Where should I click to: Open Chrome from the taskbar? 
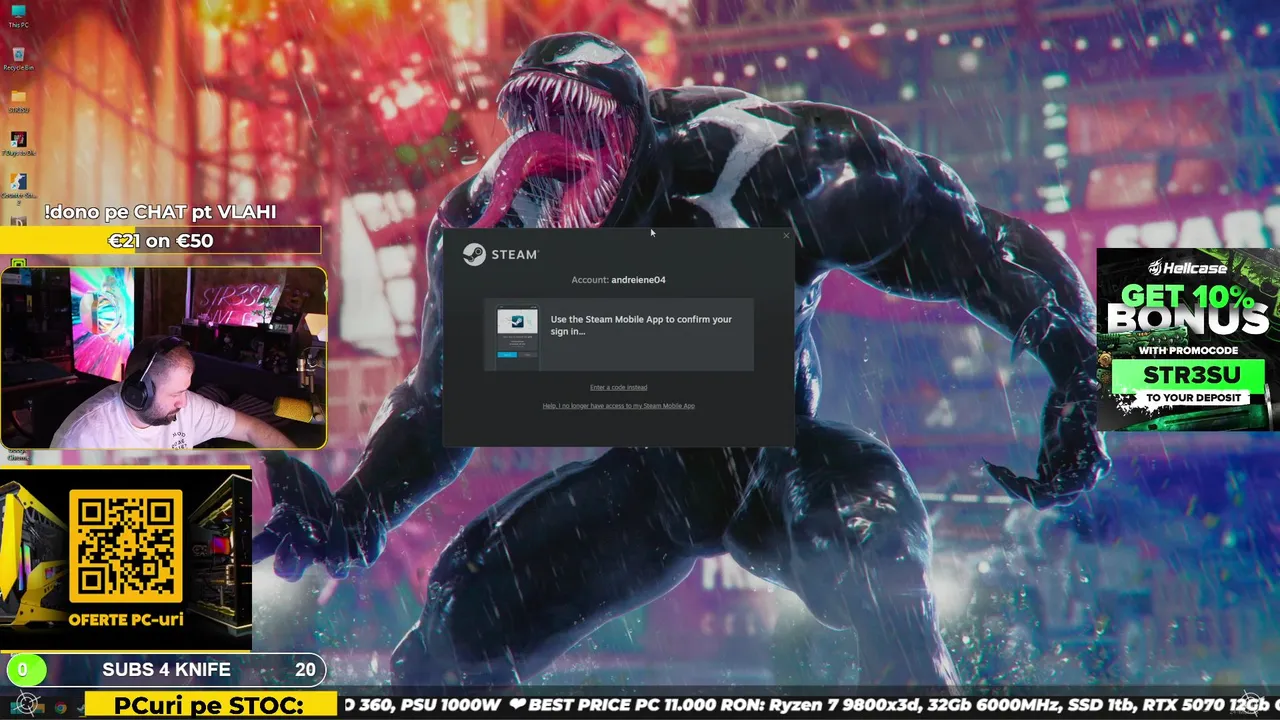point(60,707)
